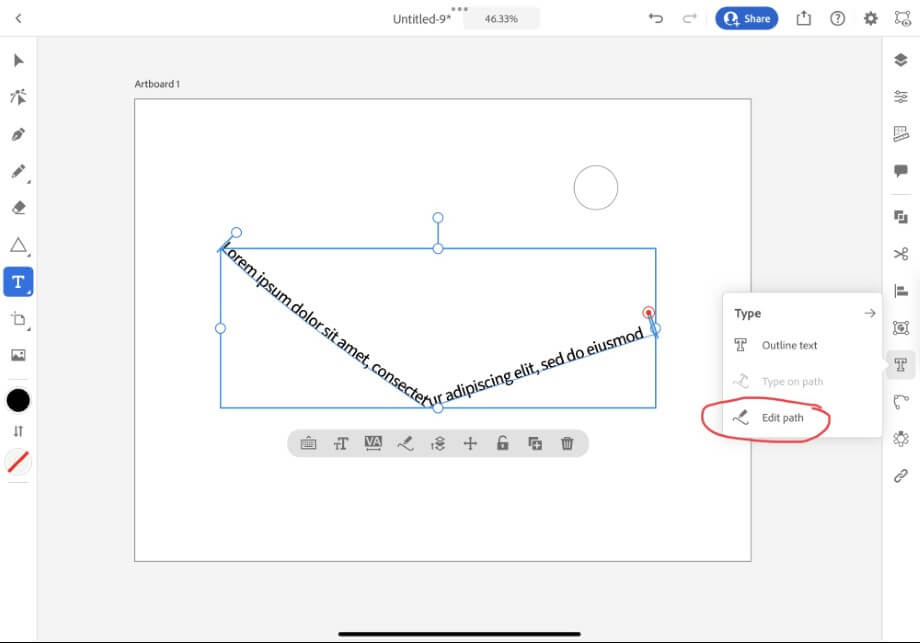Delete object with trash icon
Image resolution: width=920 pixels, height=643 pixels.
(x=567, y=444)
